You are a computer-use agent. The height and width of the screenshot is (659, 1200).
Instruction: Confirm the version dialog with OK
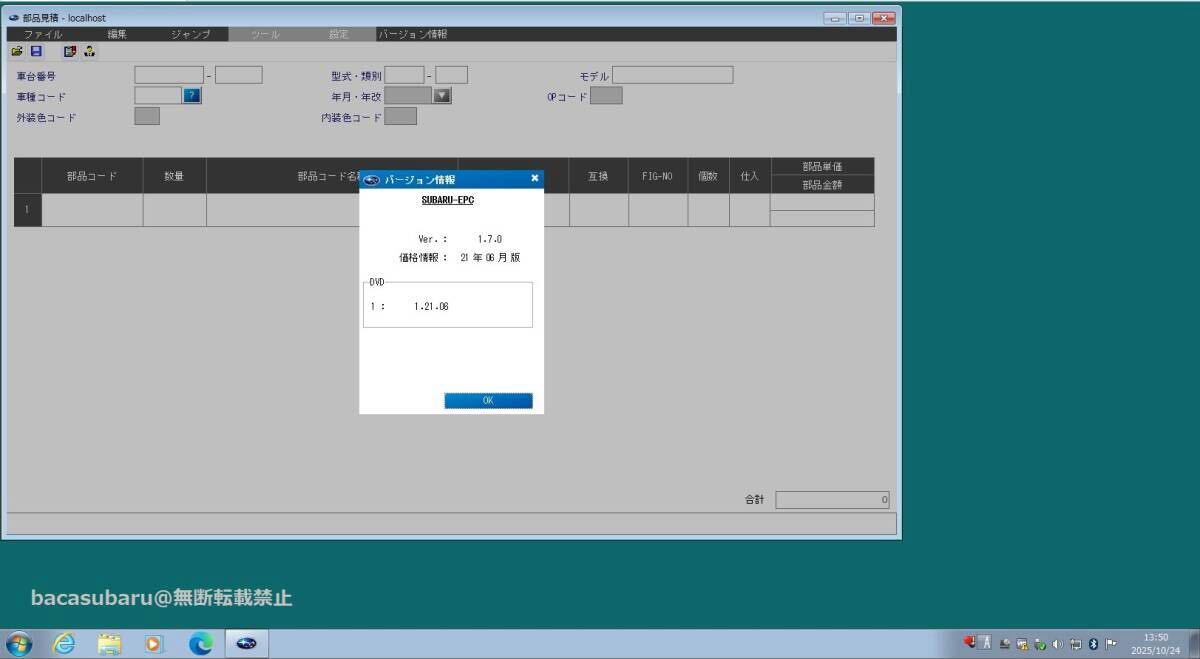[x=488, y=400]
